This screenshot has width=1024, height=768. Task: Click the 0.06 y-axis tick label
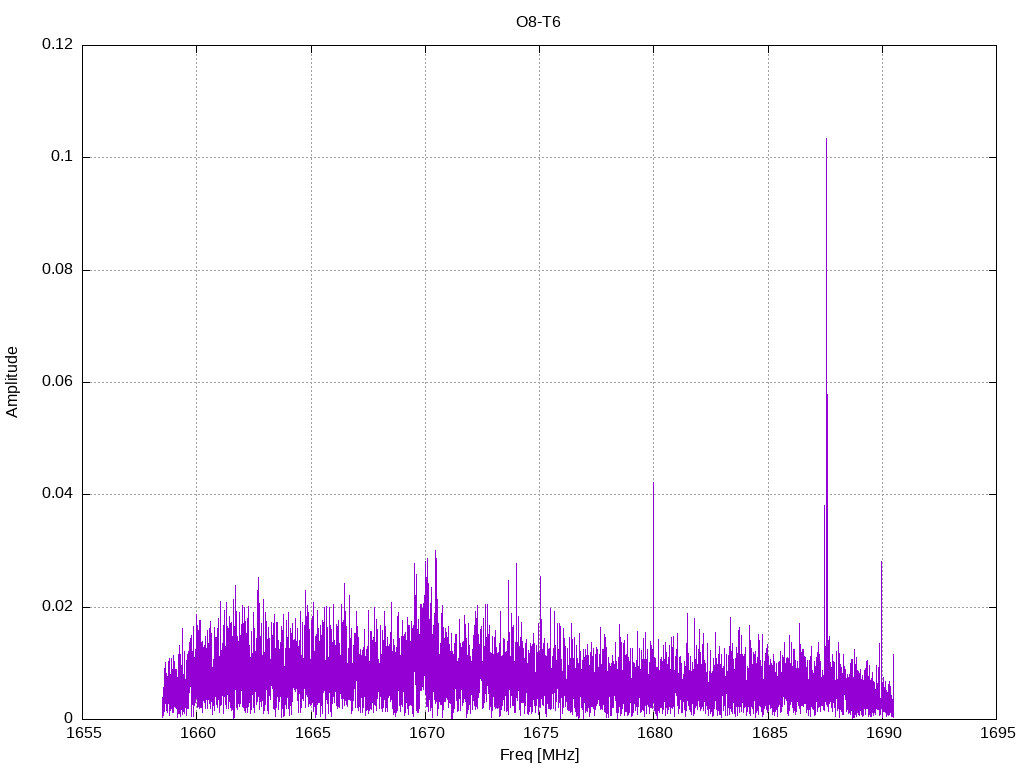click(57, 382)
